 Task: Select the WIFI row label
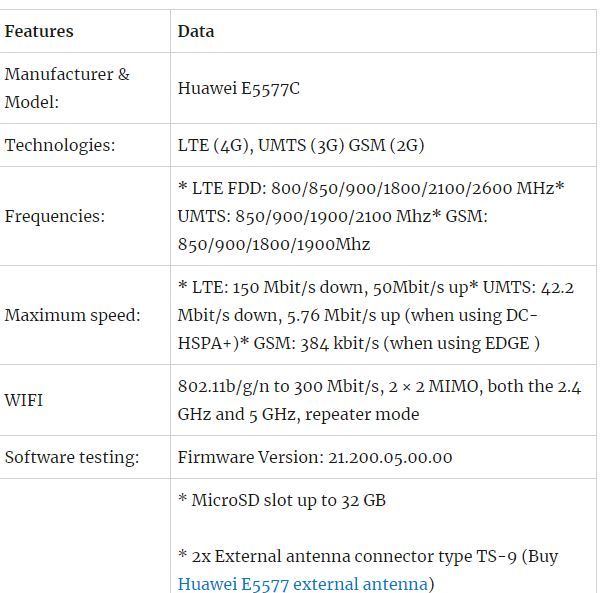24,400
